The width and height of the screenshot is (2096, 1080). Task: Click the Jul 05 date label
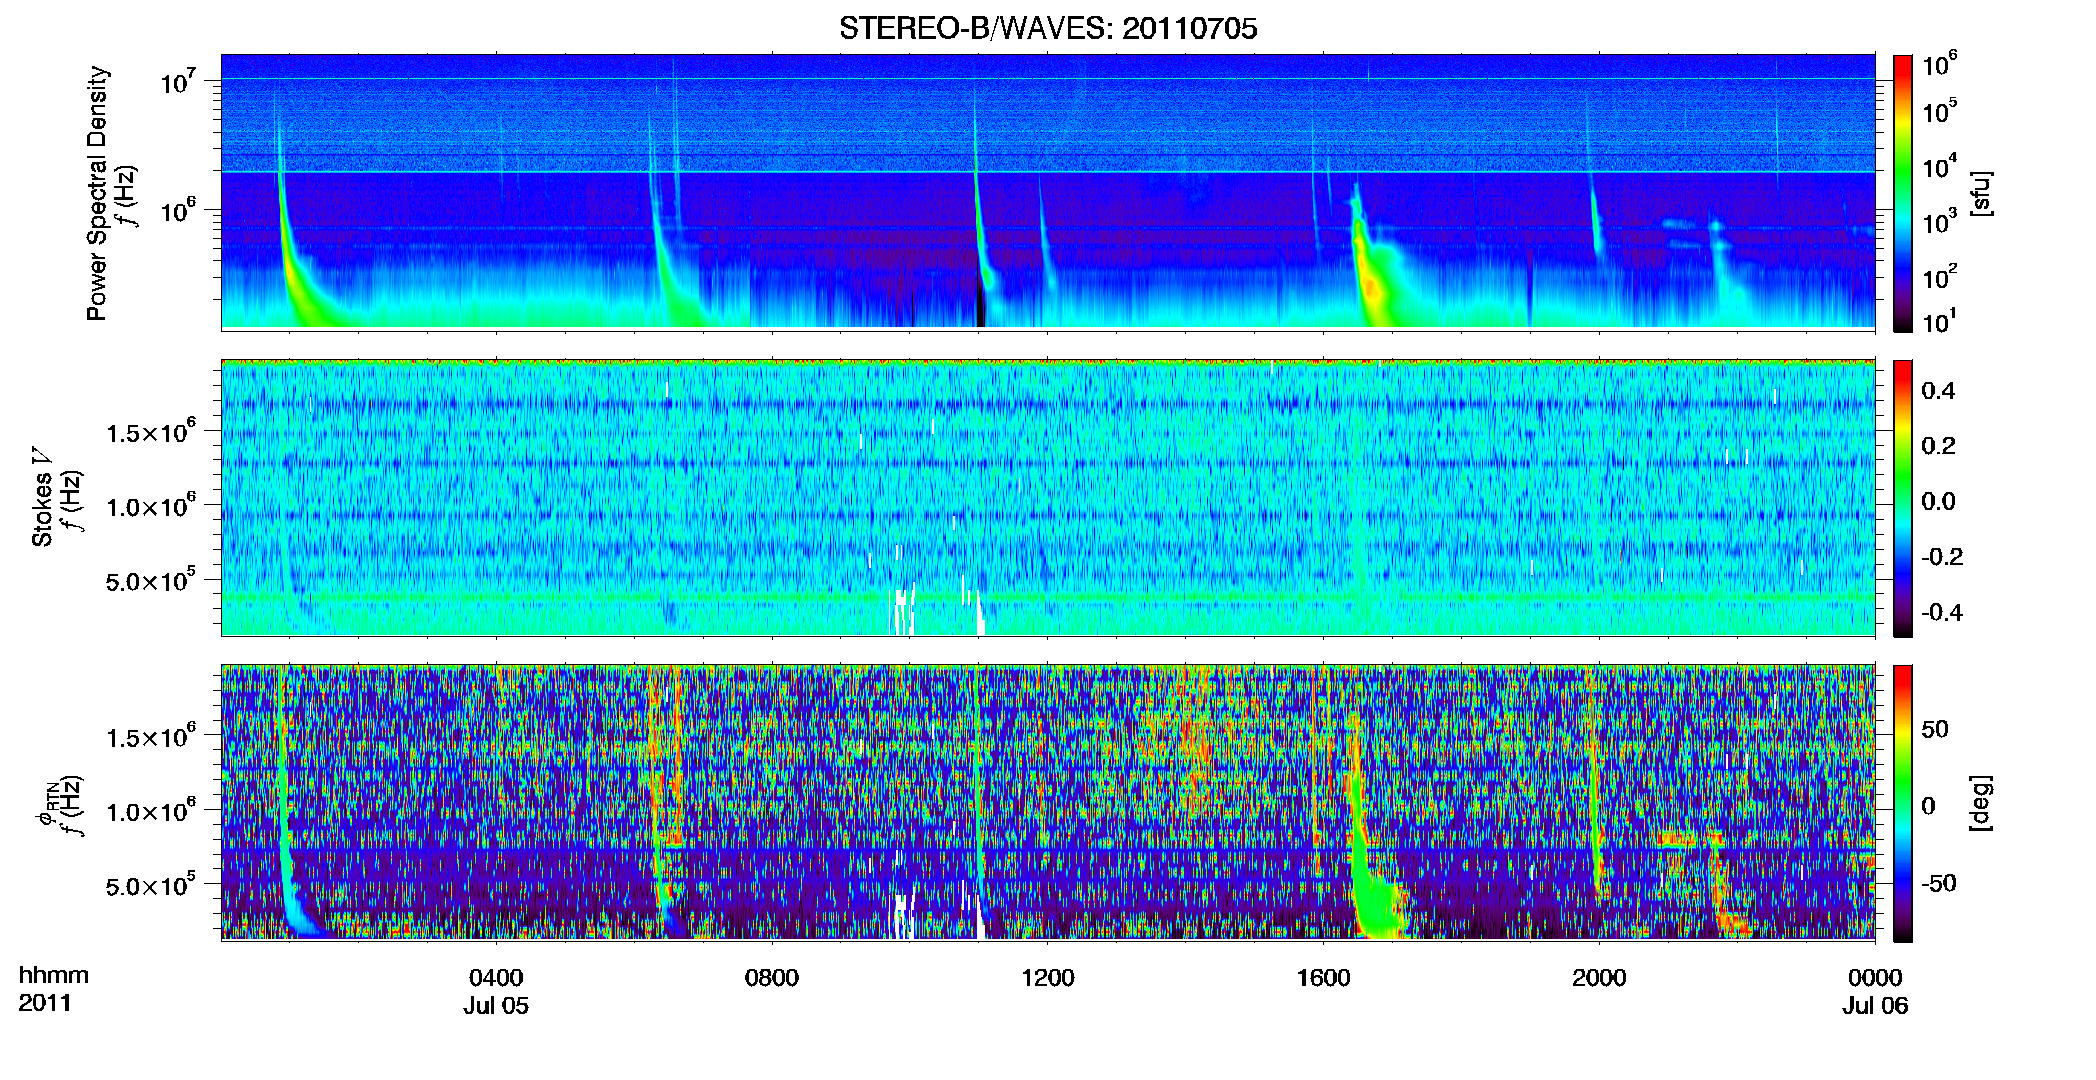pyautogui.click(x=496, y=1005)
